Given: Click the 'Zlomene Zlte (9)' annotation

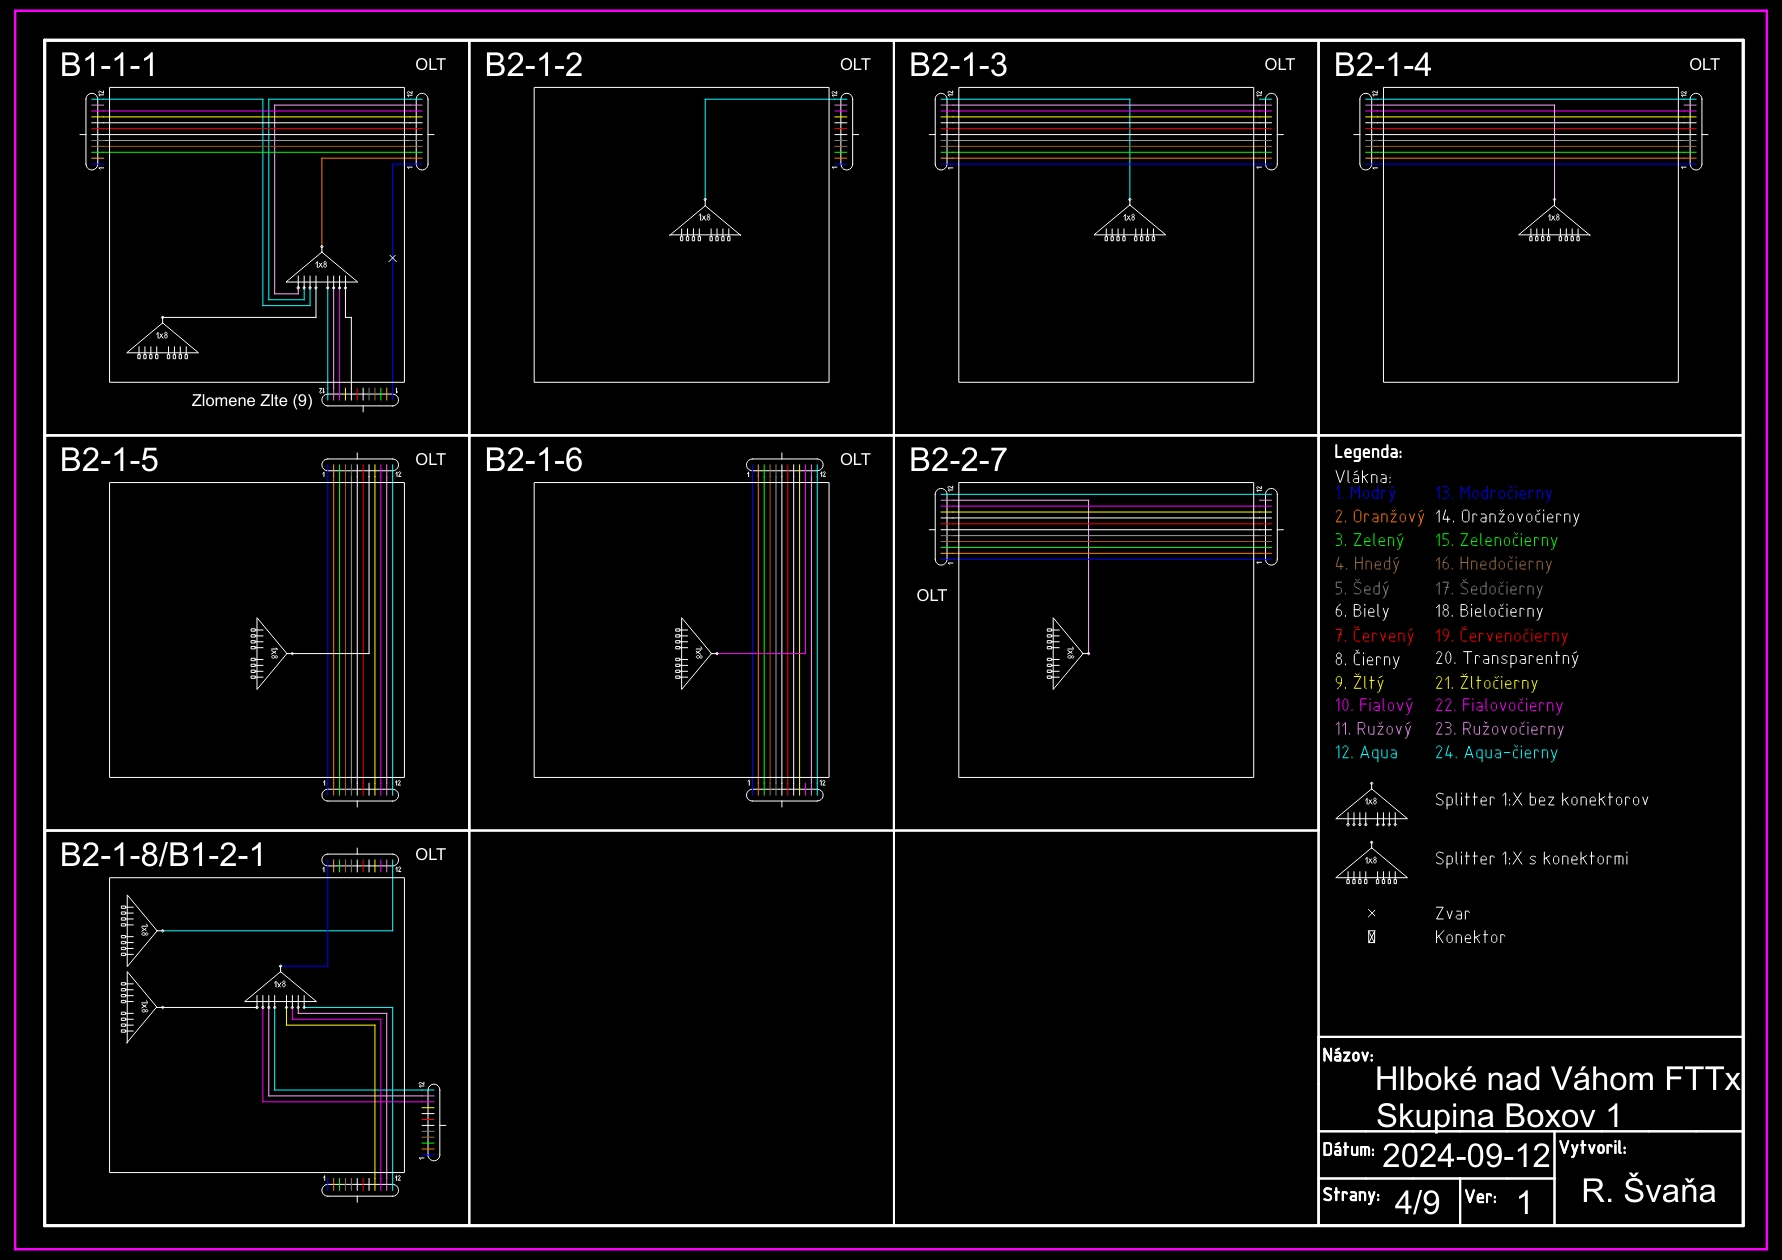Looking at the screenshot, I should click(252, 401).
